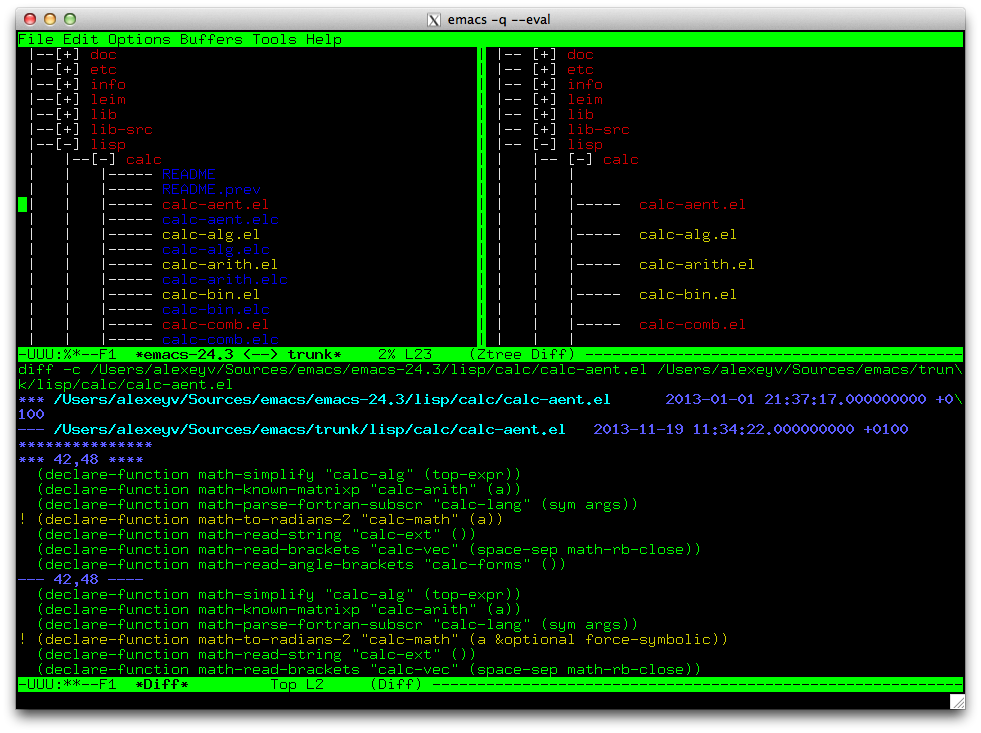Click the lisp folder name in right pane

click(x=585, y=144)
